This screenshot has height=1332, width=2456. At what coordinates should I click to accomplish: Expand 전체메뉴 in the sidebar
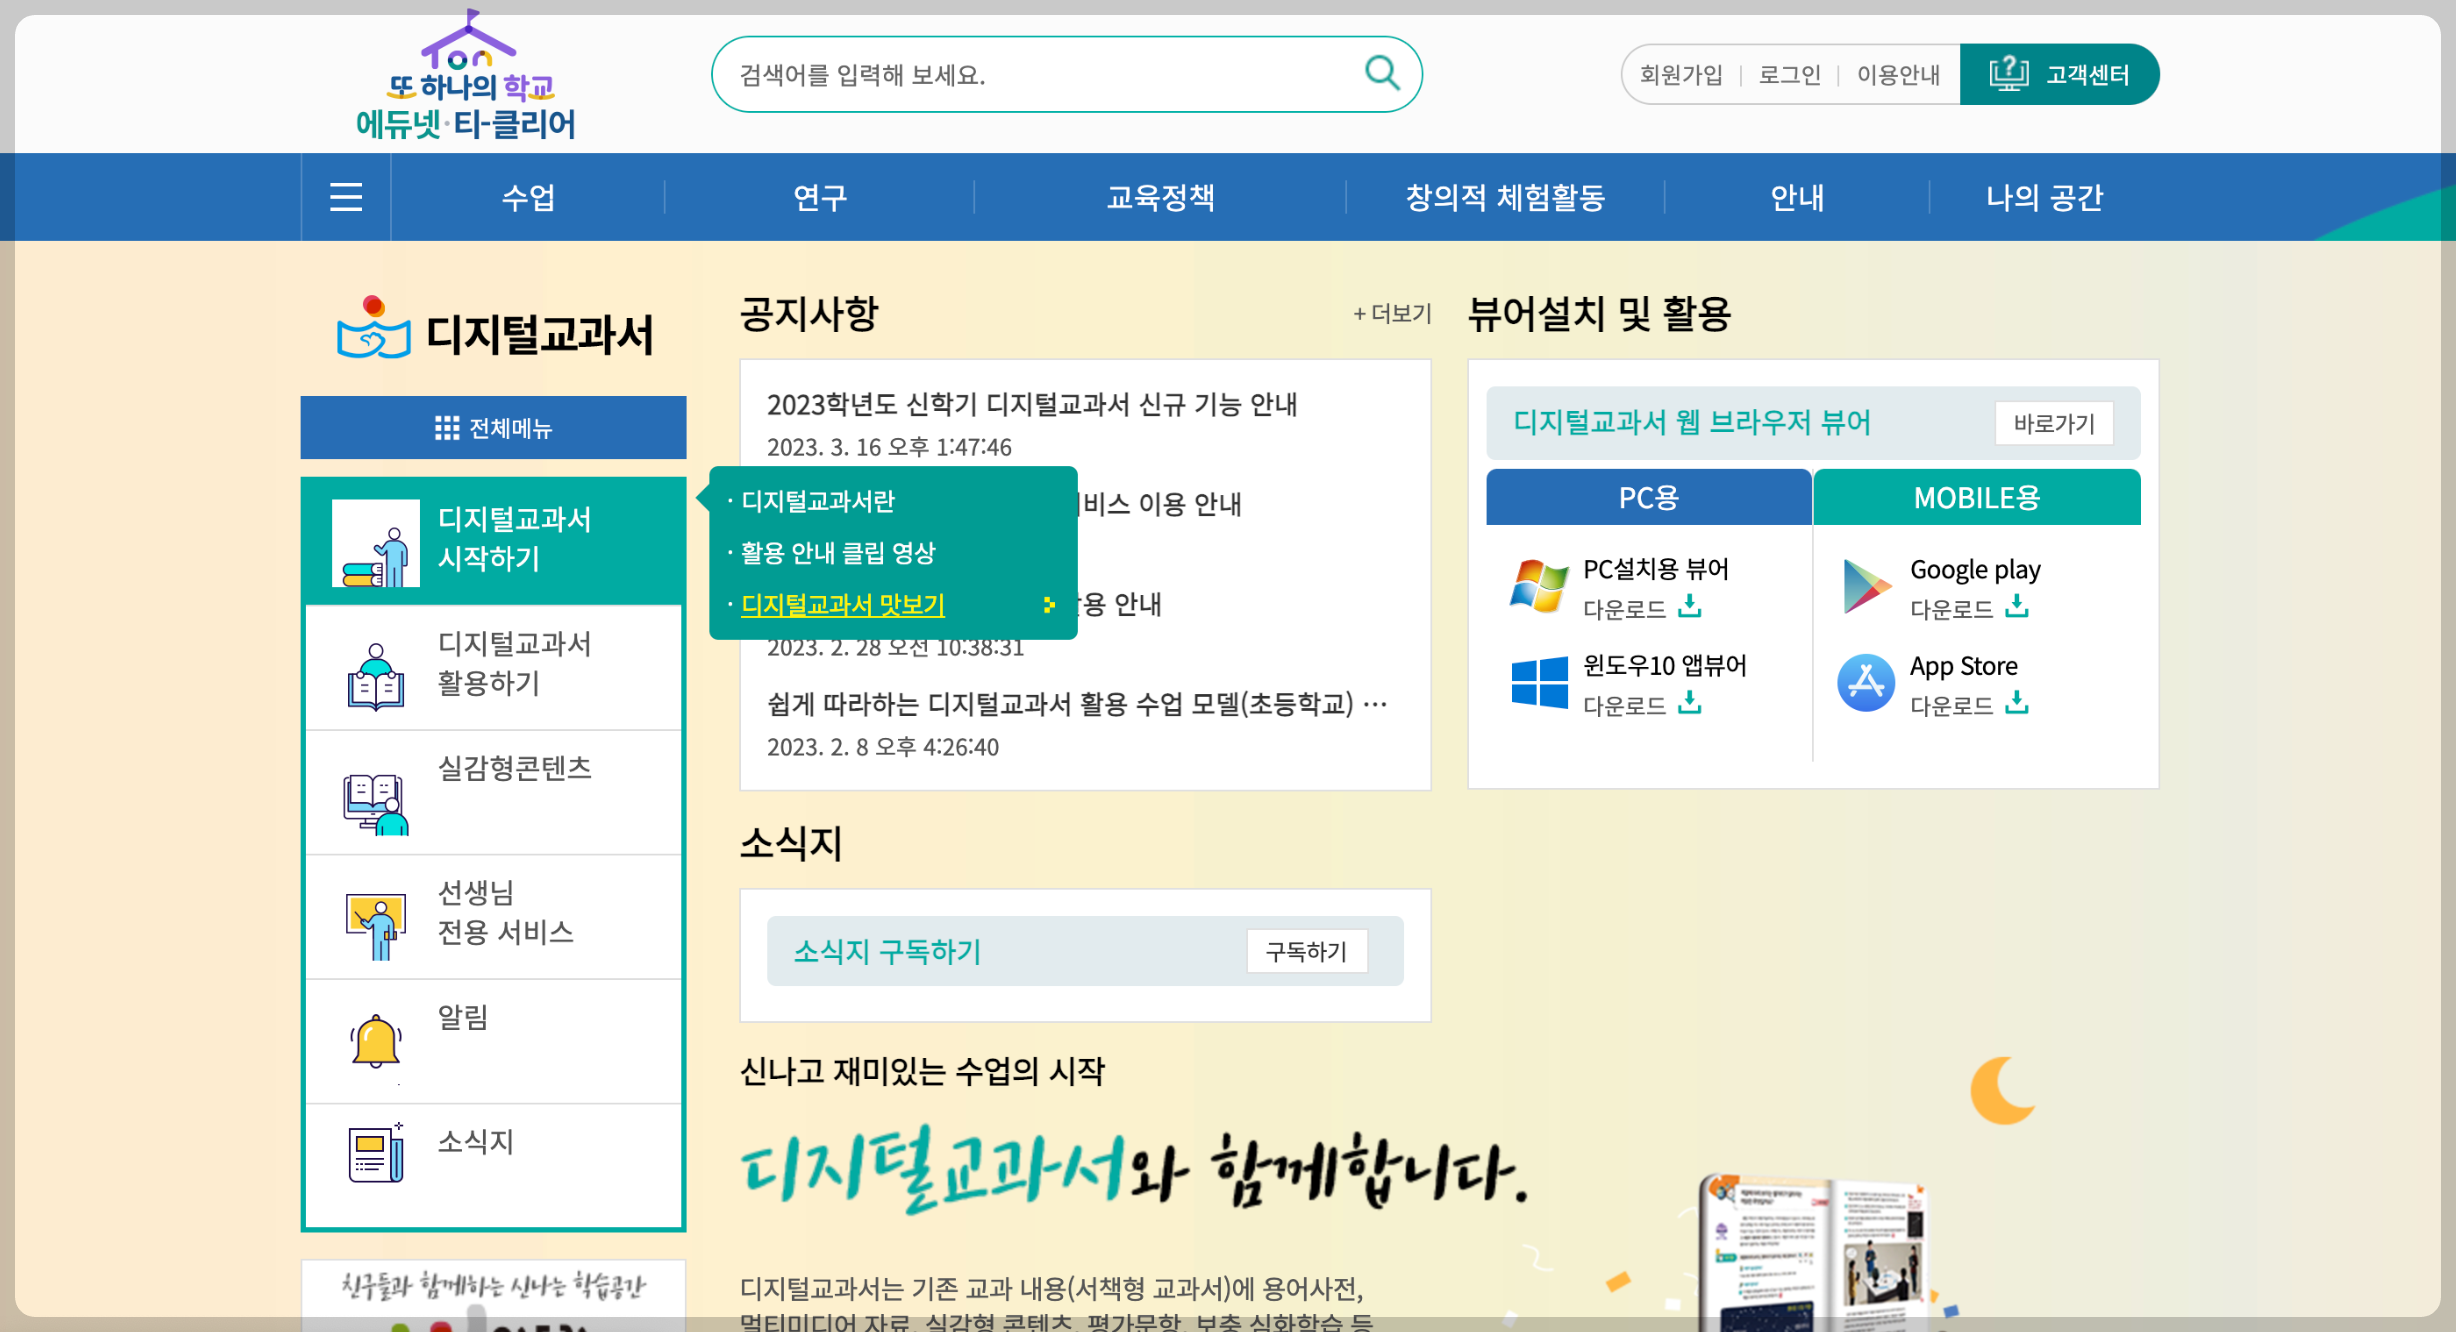pyautogui.click(x=494, y=428)
